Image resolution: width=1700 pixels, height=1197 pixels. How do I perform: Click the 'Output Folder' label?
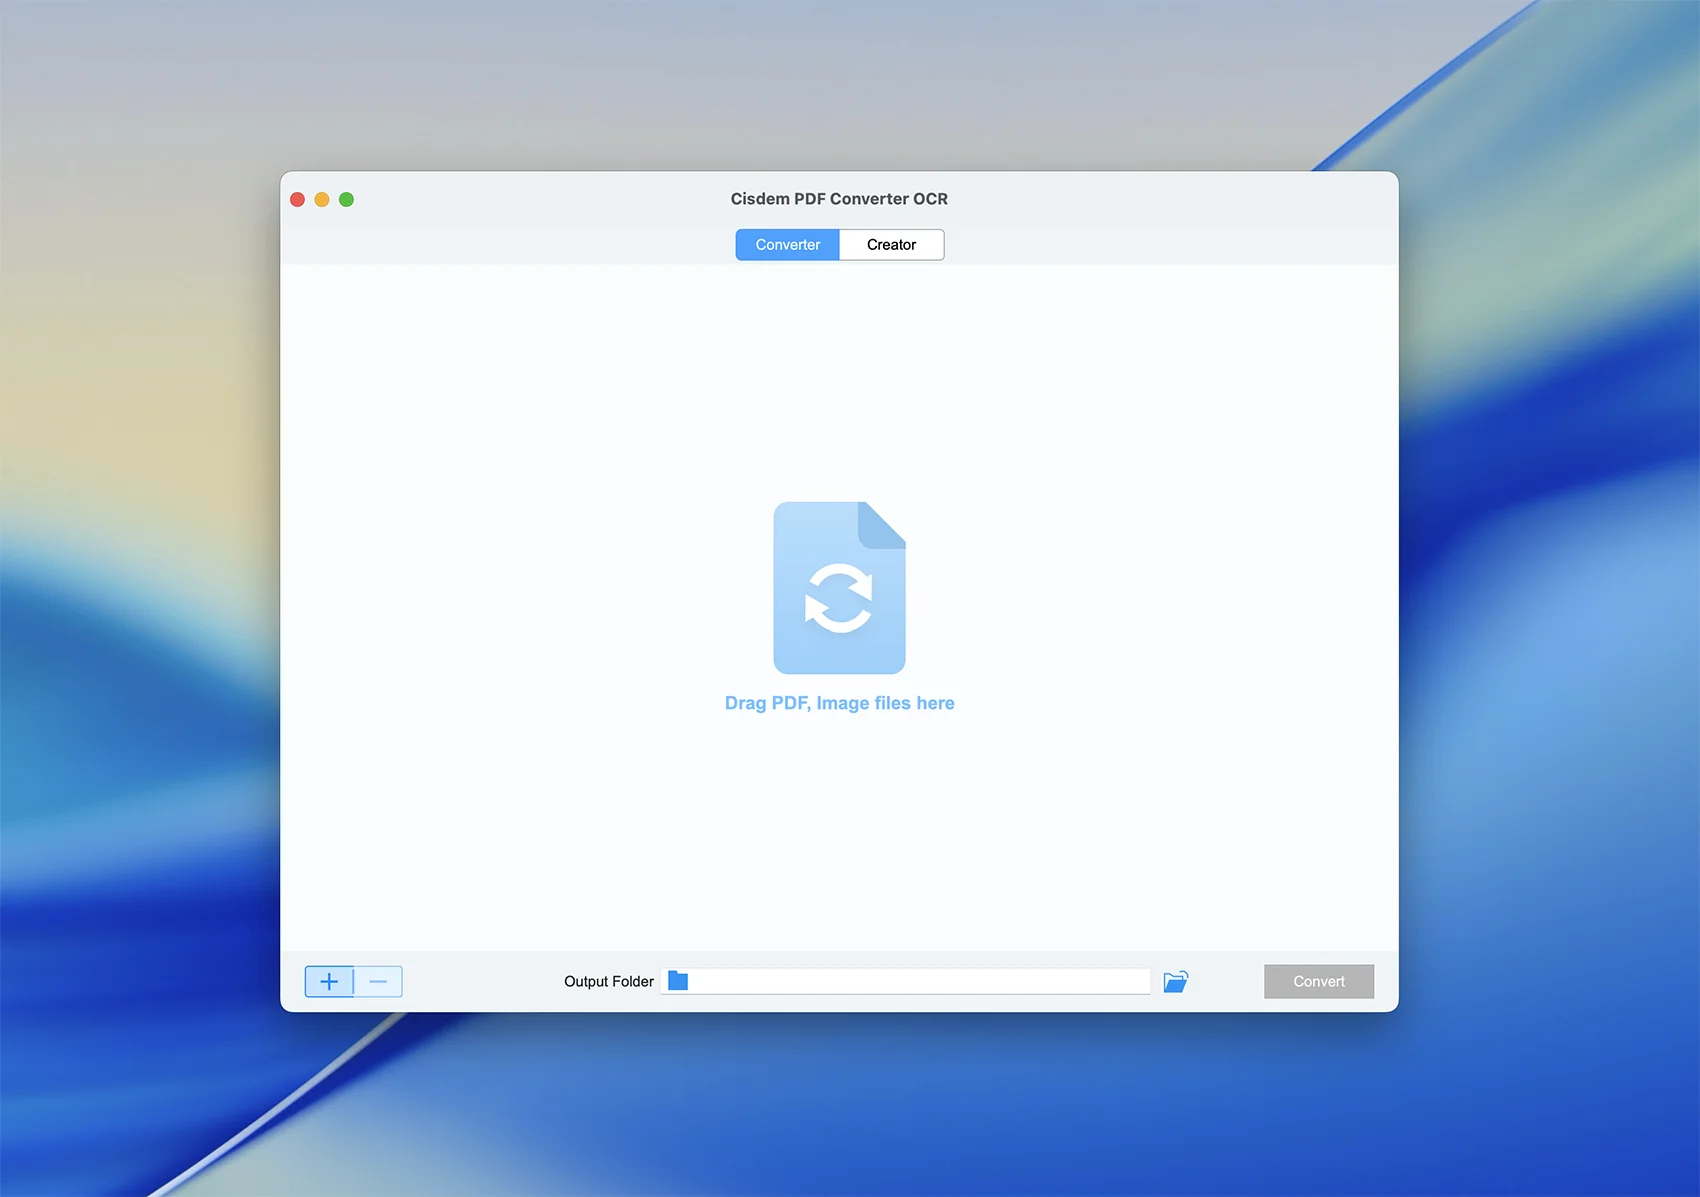click(608, 982)
